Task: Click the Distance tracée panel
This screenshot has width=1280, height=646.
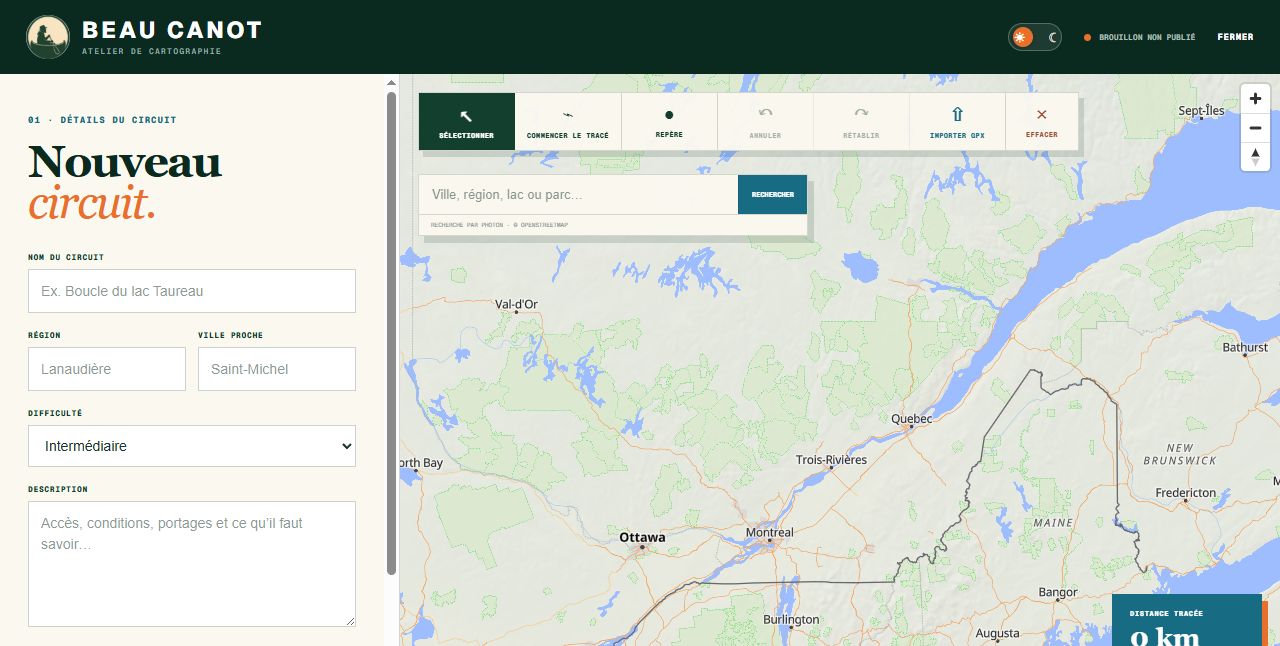Action: (x=1187, y=620)
